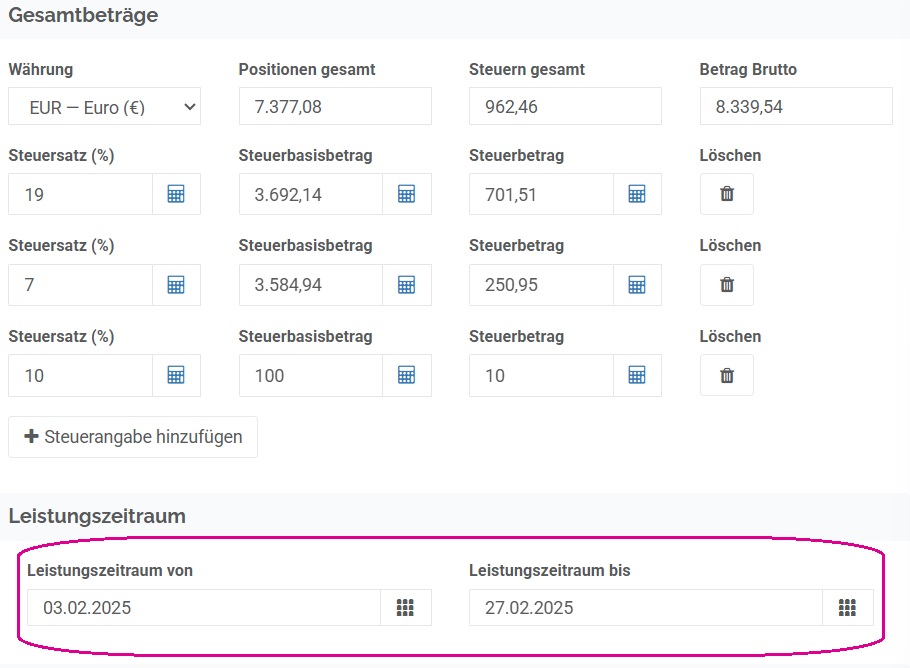Click calculator icon beside Steuerbasisbetrag 100
910x668 pixels.
(406, 375)
